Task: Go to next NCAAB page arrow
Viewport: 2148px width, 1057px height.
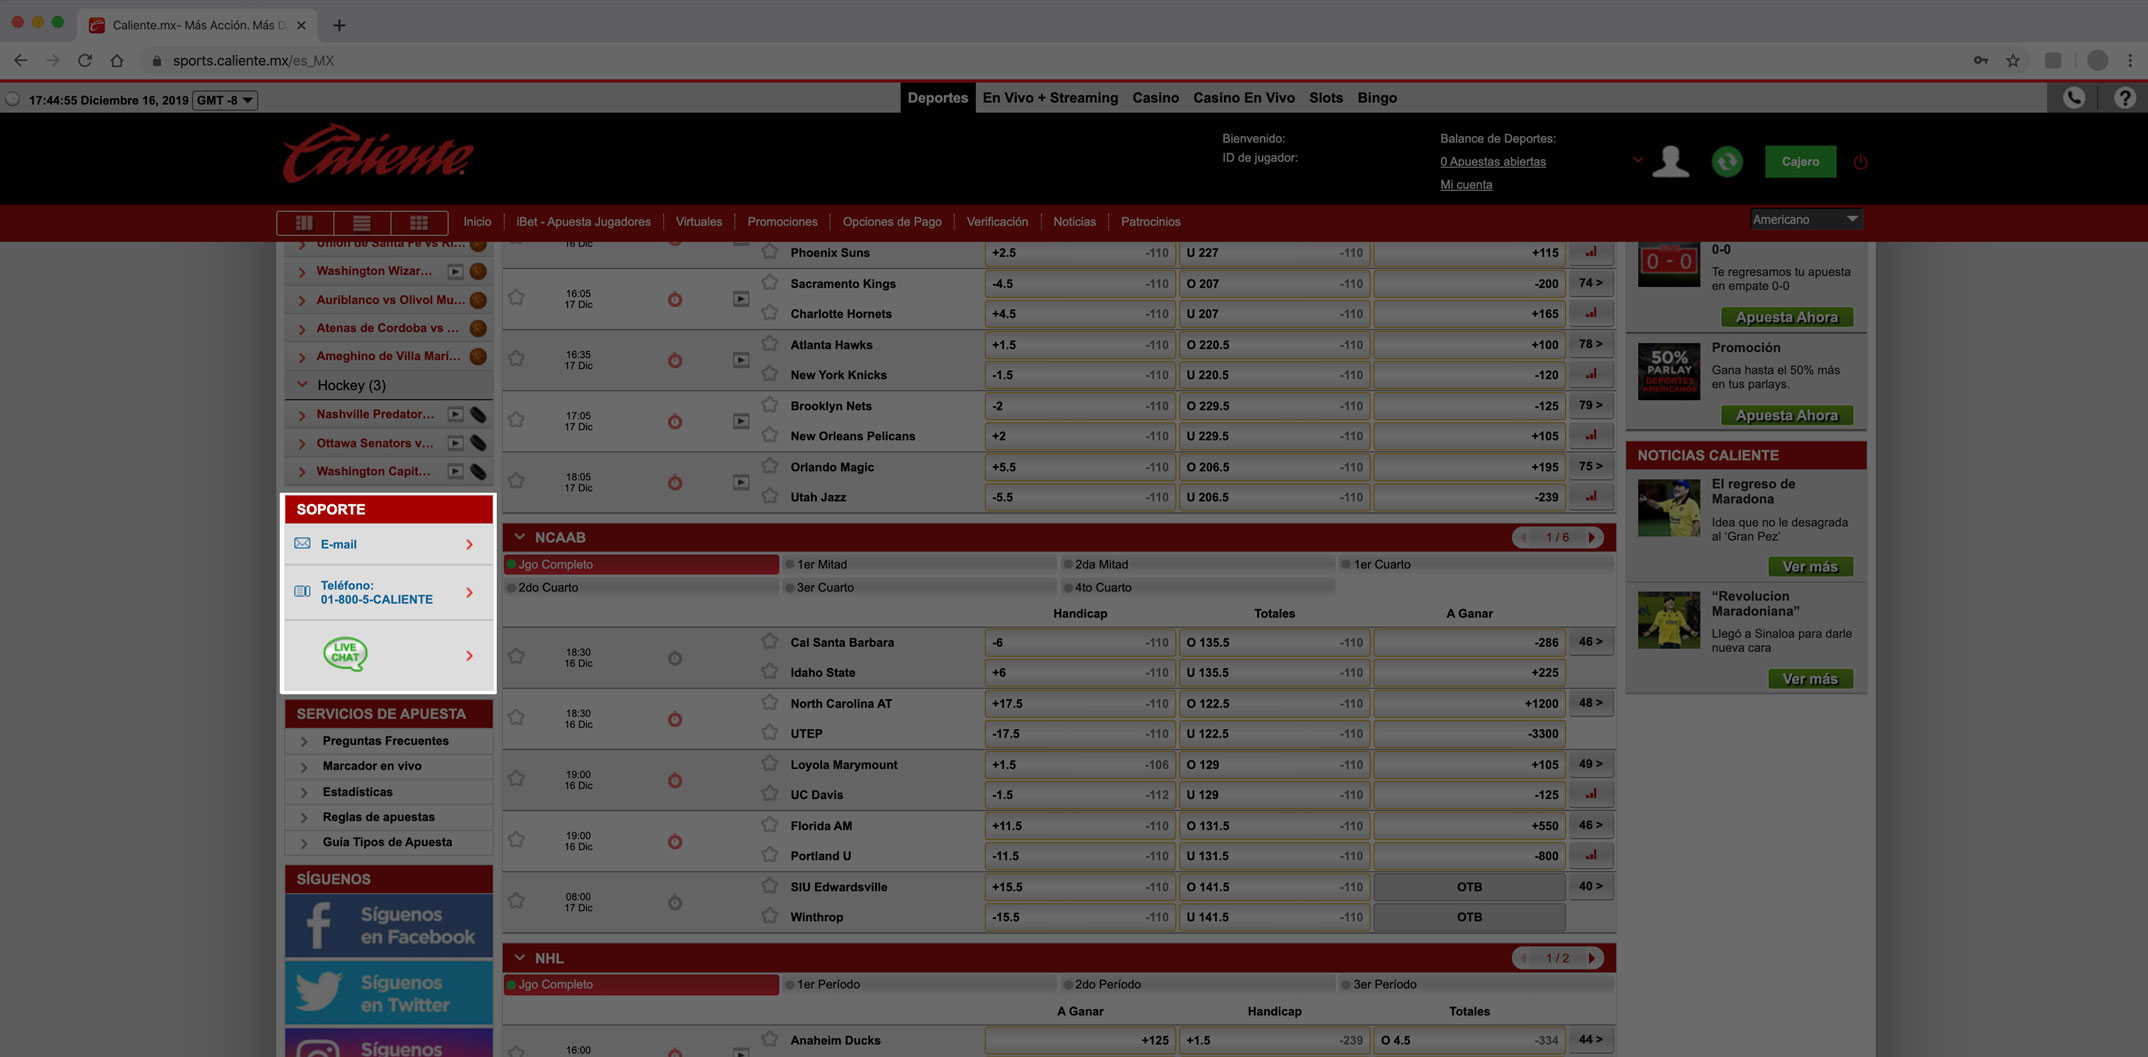Action: (1592, 538)
